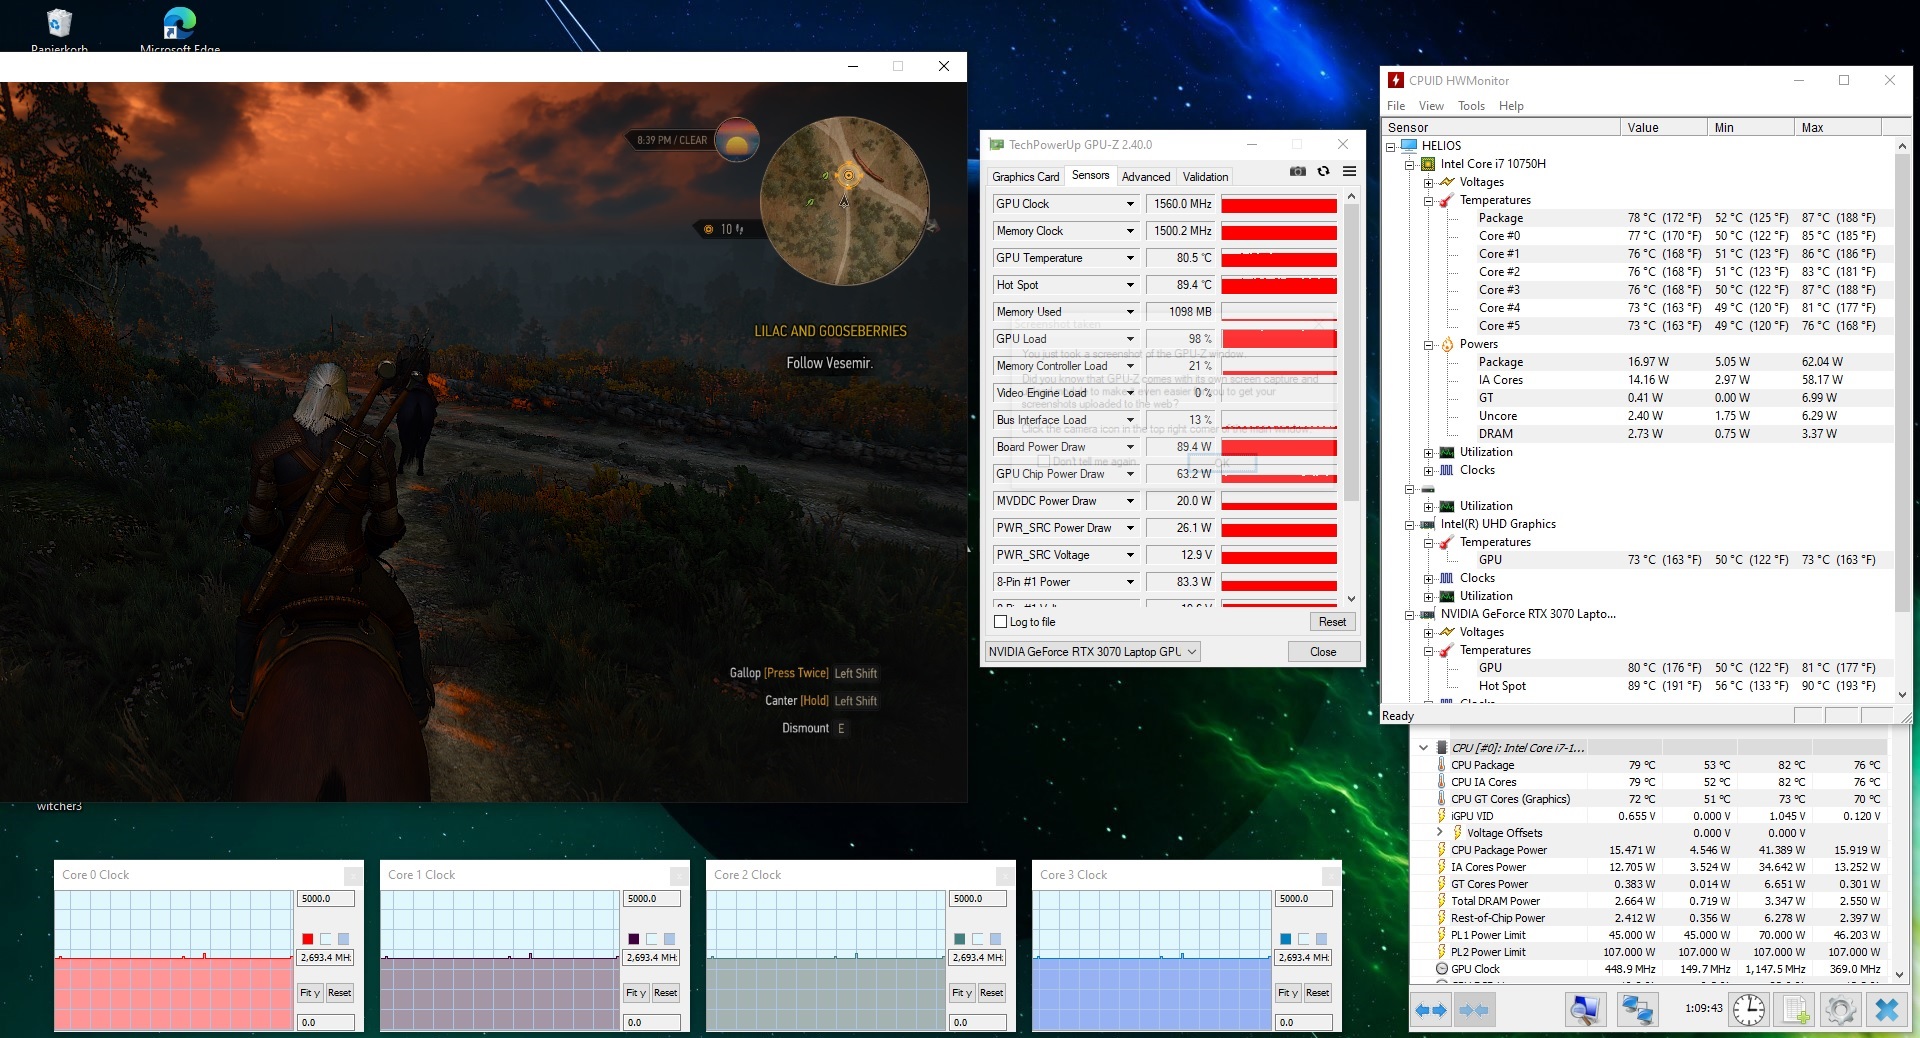Click HWiNFO collapse columns arrows button
1920x1038 pixels.
click(x=1474, y=1010)
